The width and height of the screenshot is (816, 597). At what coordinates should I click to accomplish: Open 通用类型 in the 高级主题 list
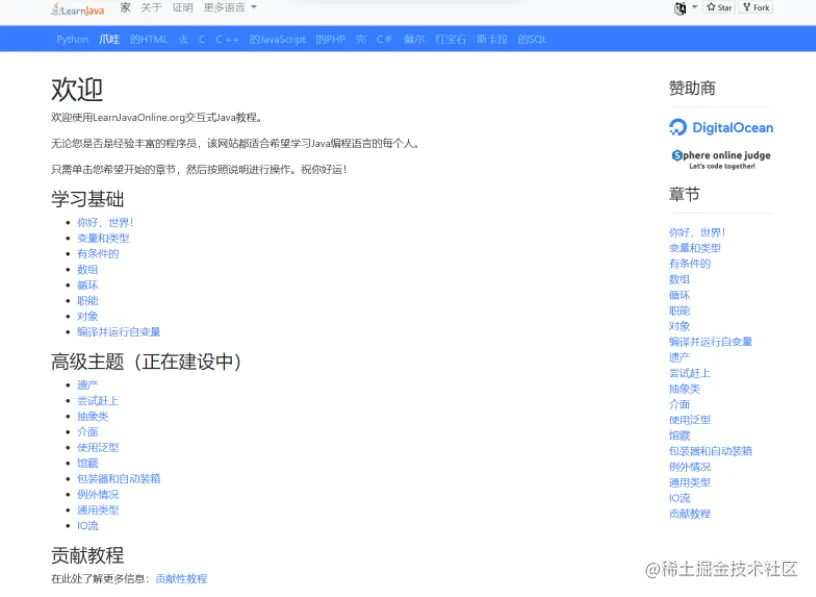[98, 510]
